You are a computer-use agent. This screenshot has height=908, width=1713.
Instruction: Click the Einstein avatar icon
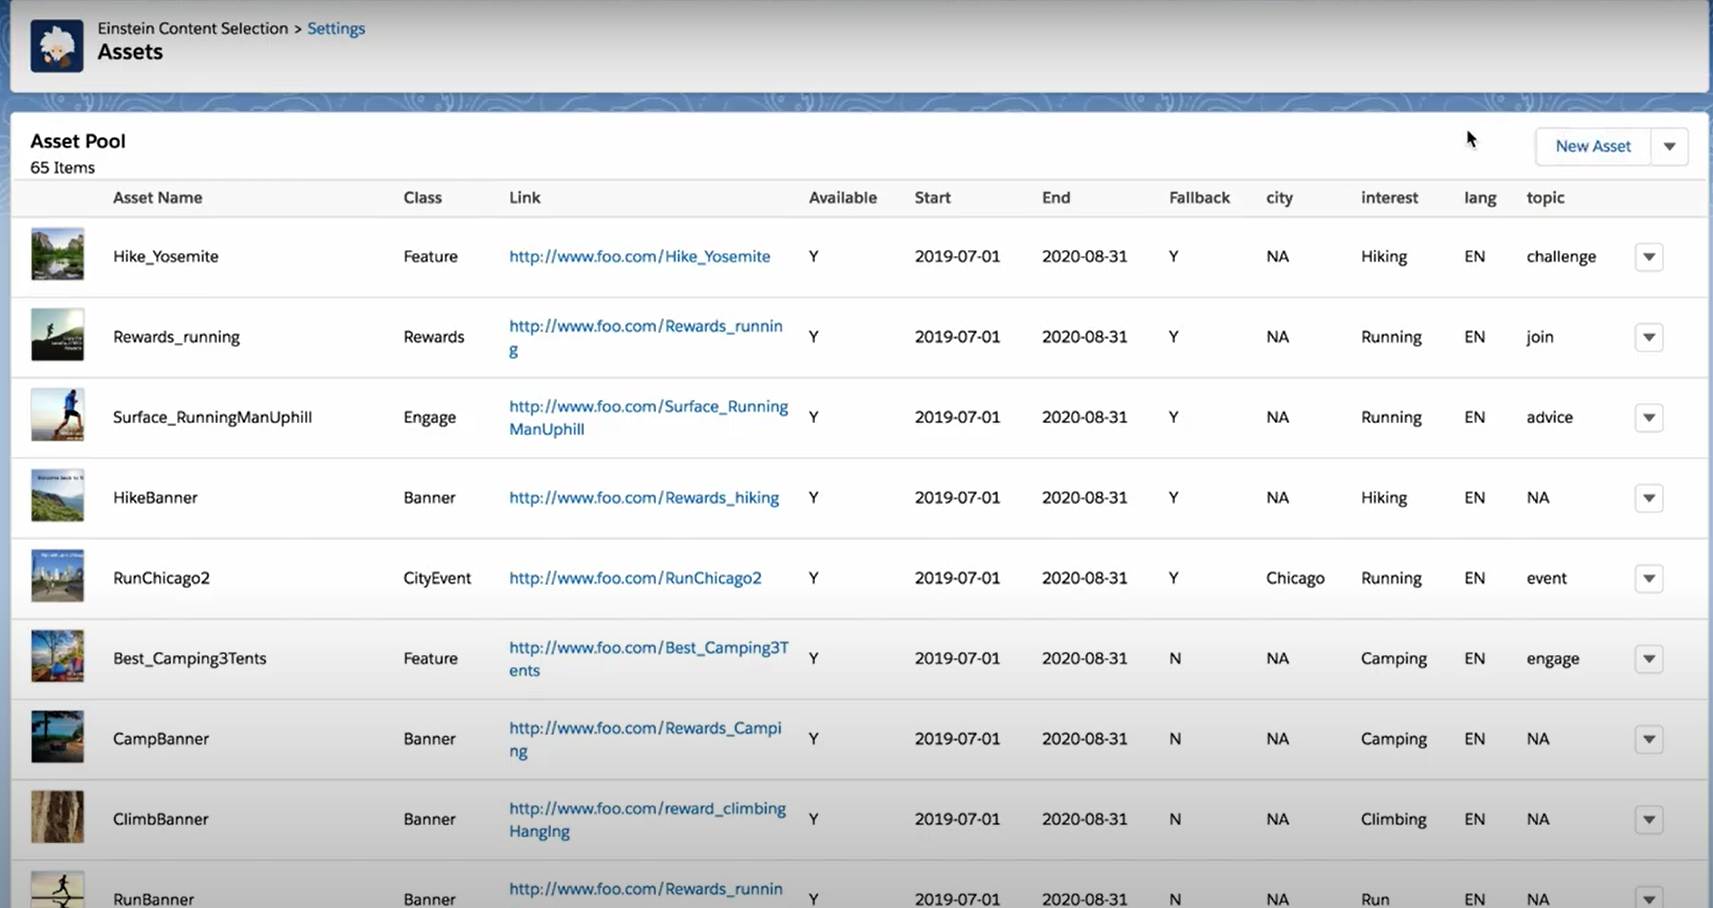tap(56, 45)
